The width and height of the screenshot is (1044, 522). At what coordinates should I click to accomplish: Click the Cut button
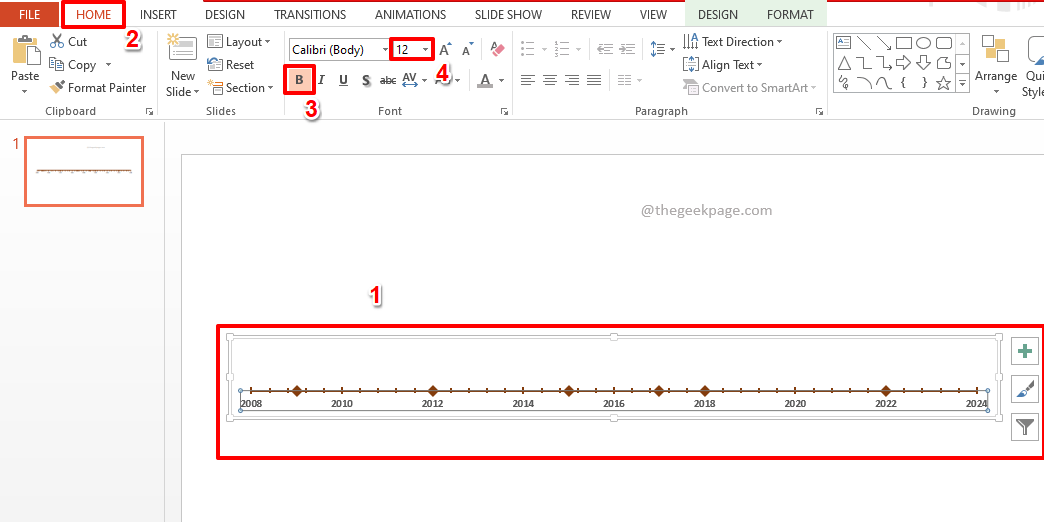(x=68, y=42)
